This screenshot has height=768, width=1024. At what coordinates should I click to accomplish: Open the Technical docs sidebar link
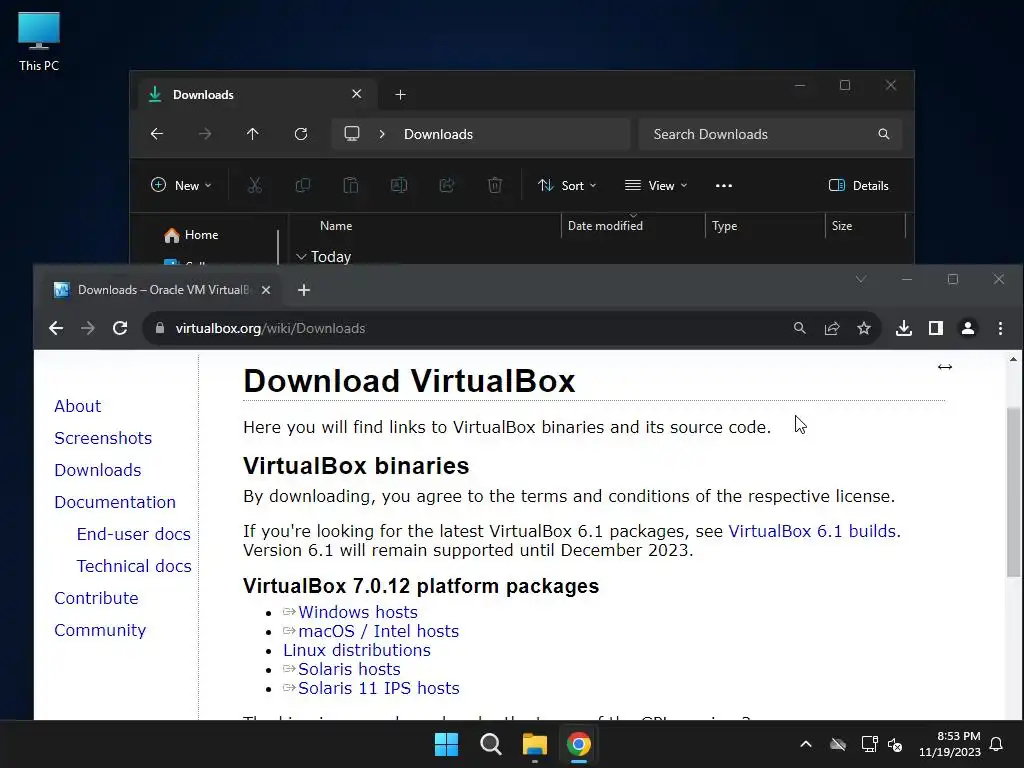tap(134, 566)
